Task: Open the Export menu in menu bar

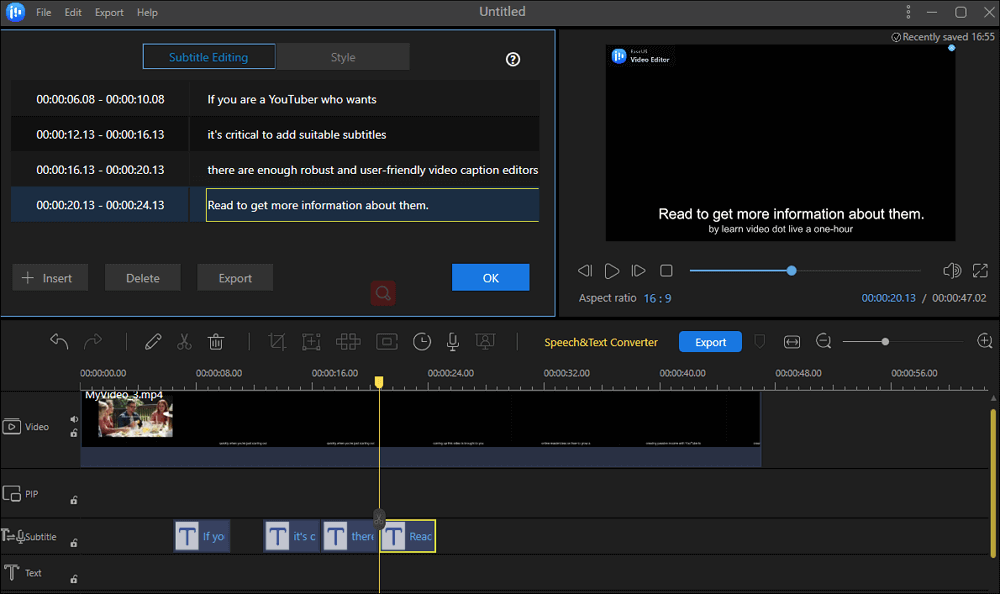Action: point(109,13)
